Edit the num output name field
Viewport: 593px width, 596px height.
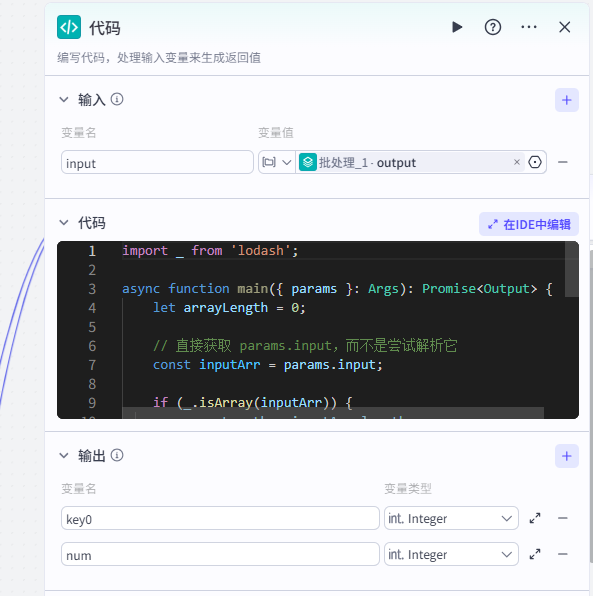click(220, 554)
